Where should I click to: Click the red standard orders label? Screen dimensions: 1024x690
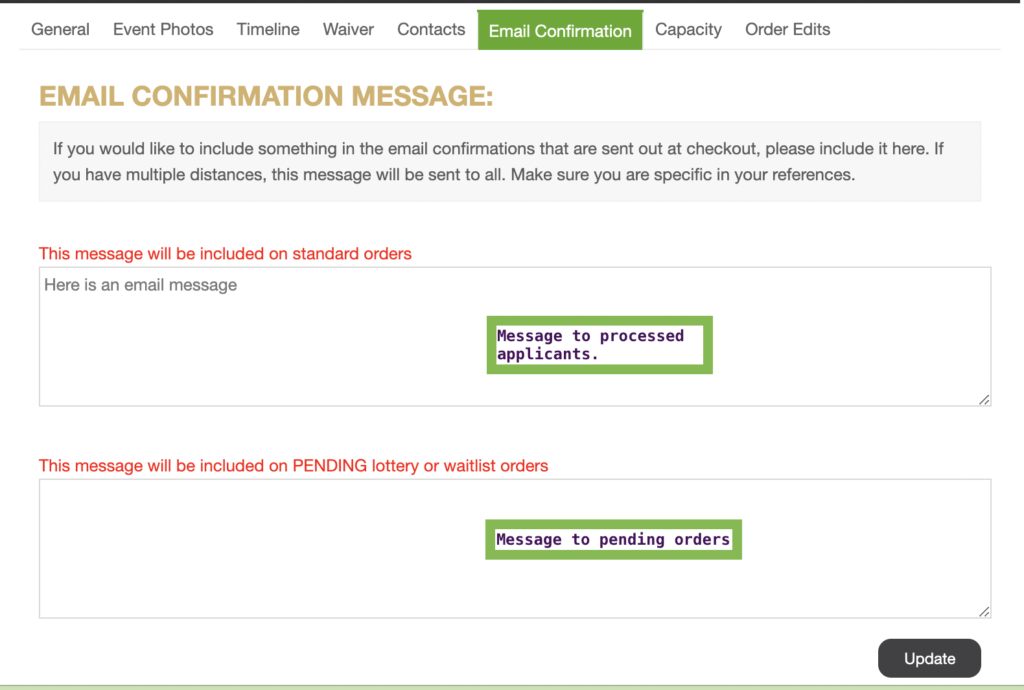pyautogui.click(x=225, y=254)
